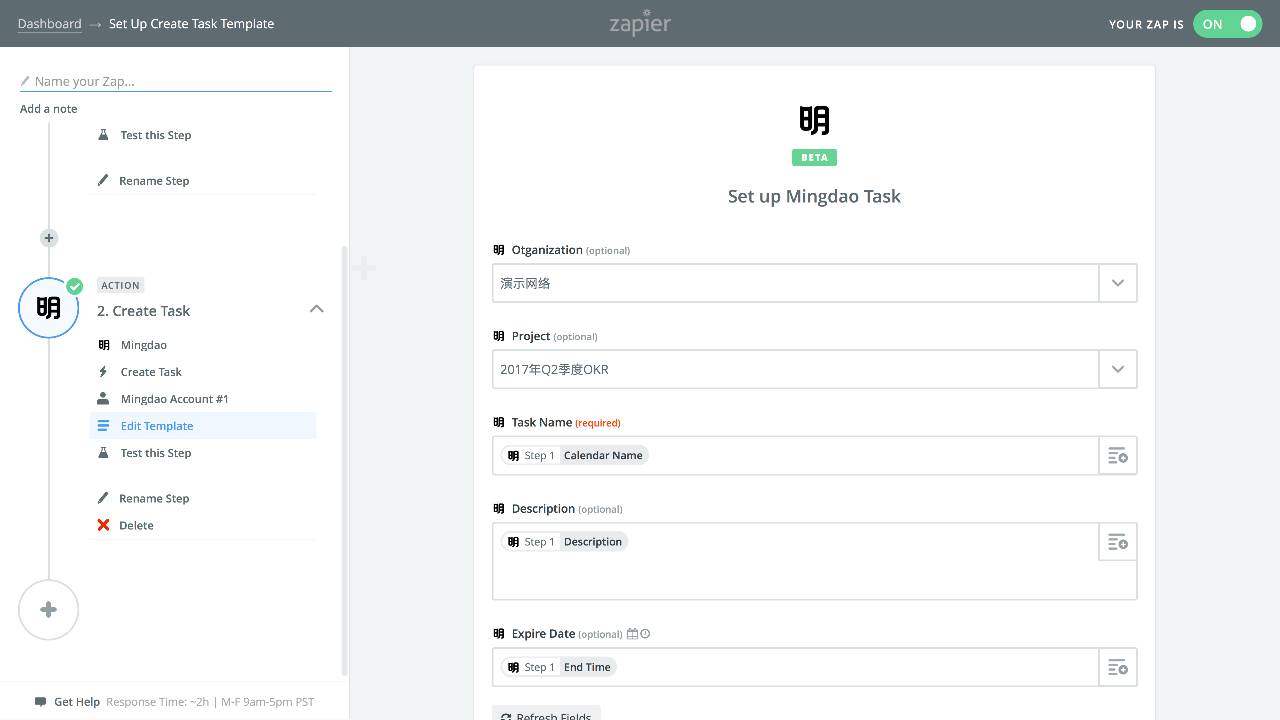Open the Project dropdown arrow
The height and width of the screenshot is (720, 1280).
point(1118,369)
